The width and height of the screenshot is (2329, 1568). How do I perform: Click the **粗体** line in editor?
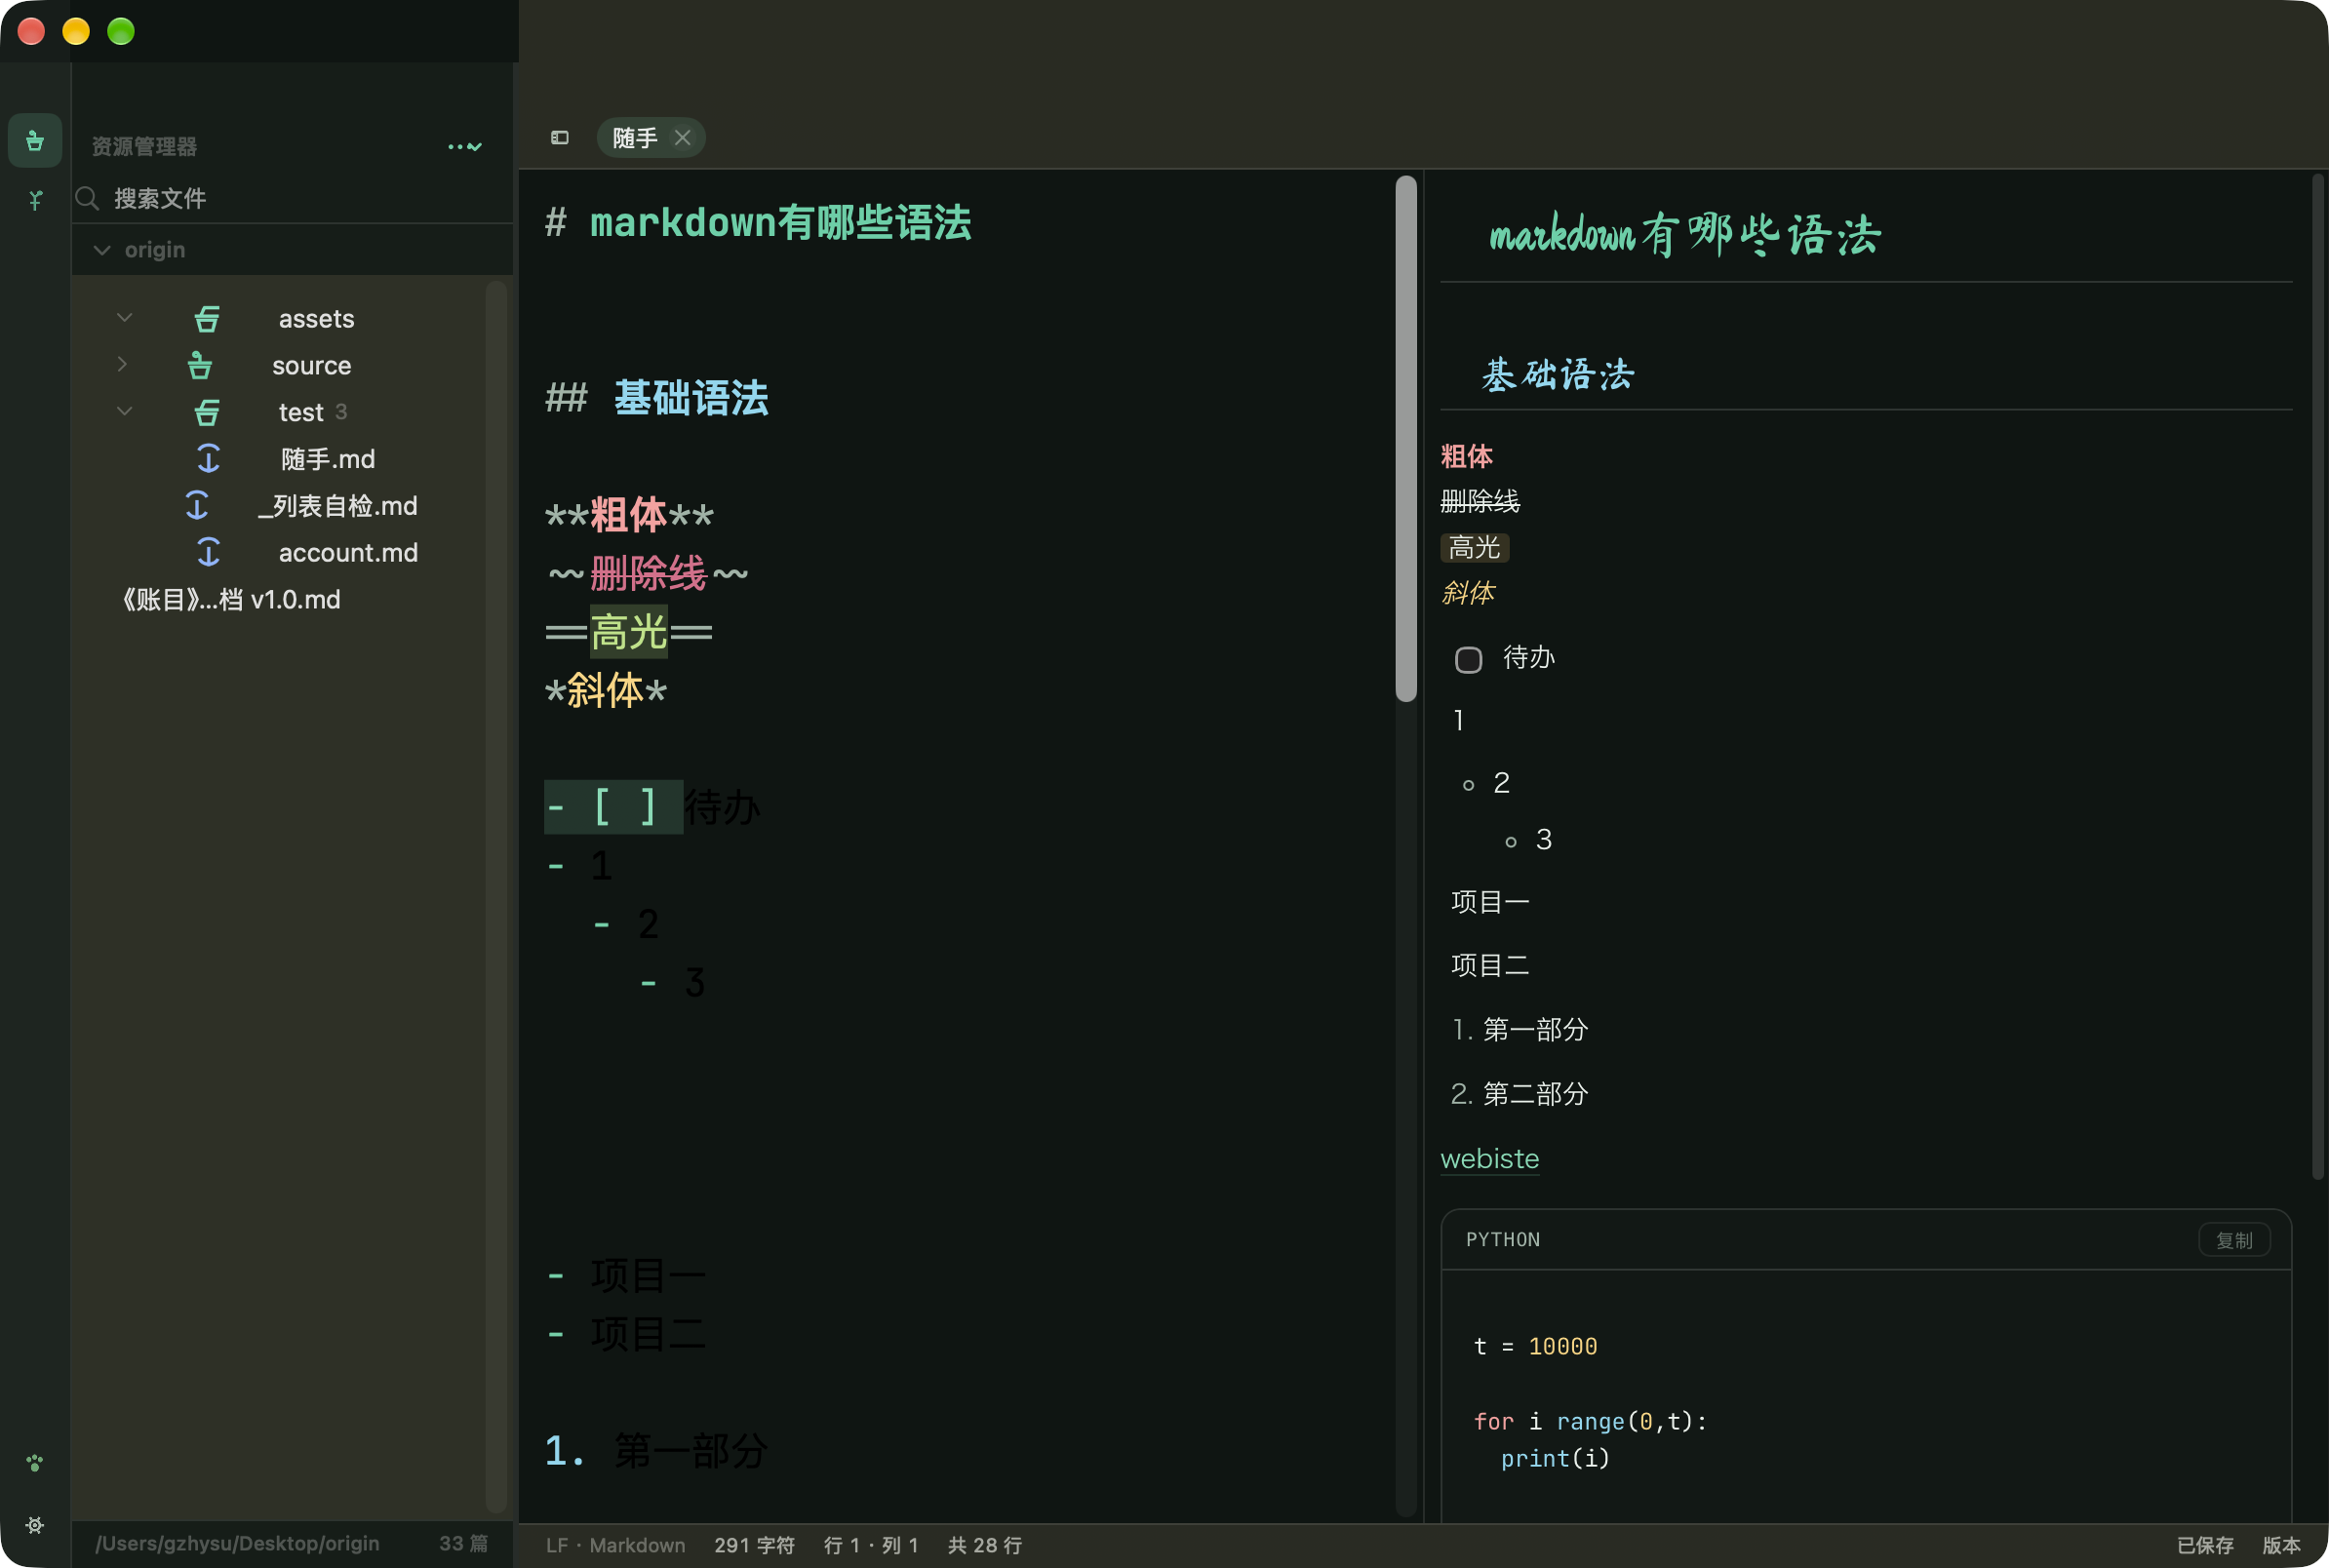coord(629,515)
